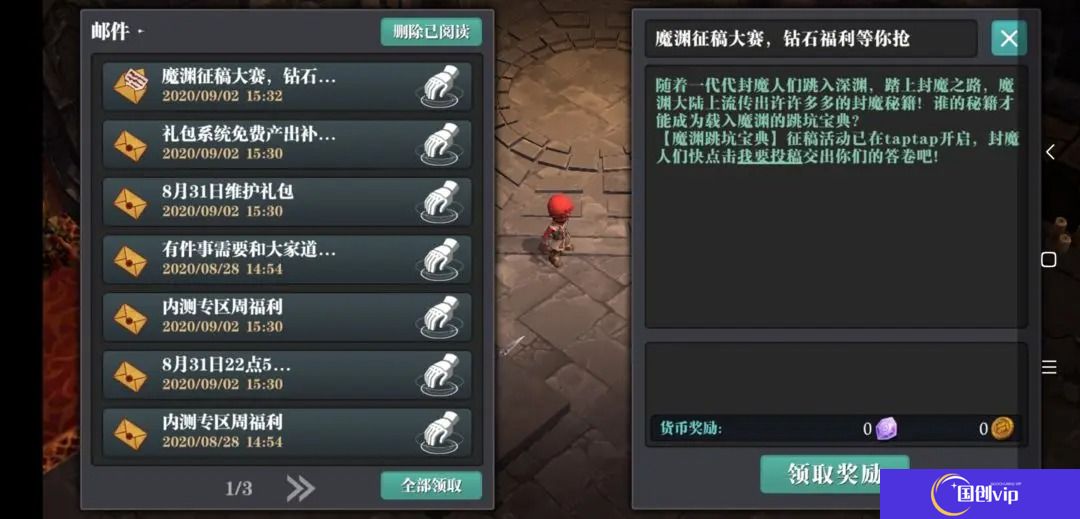Open 有件事需要和大家道 mail entry
Viewport: 1080px width, 519px height.
(x=287, y=260)
